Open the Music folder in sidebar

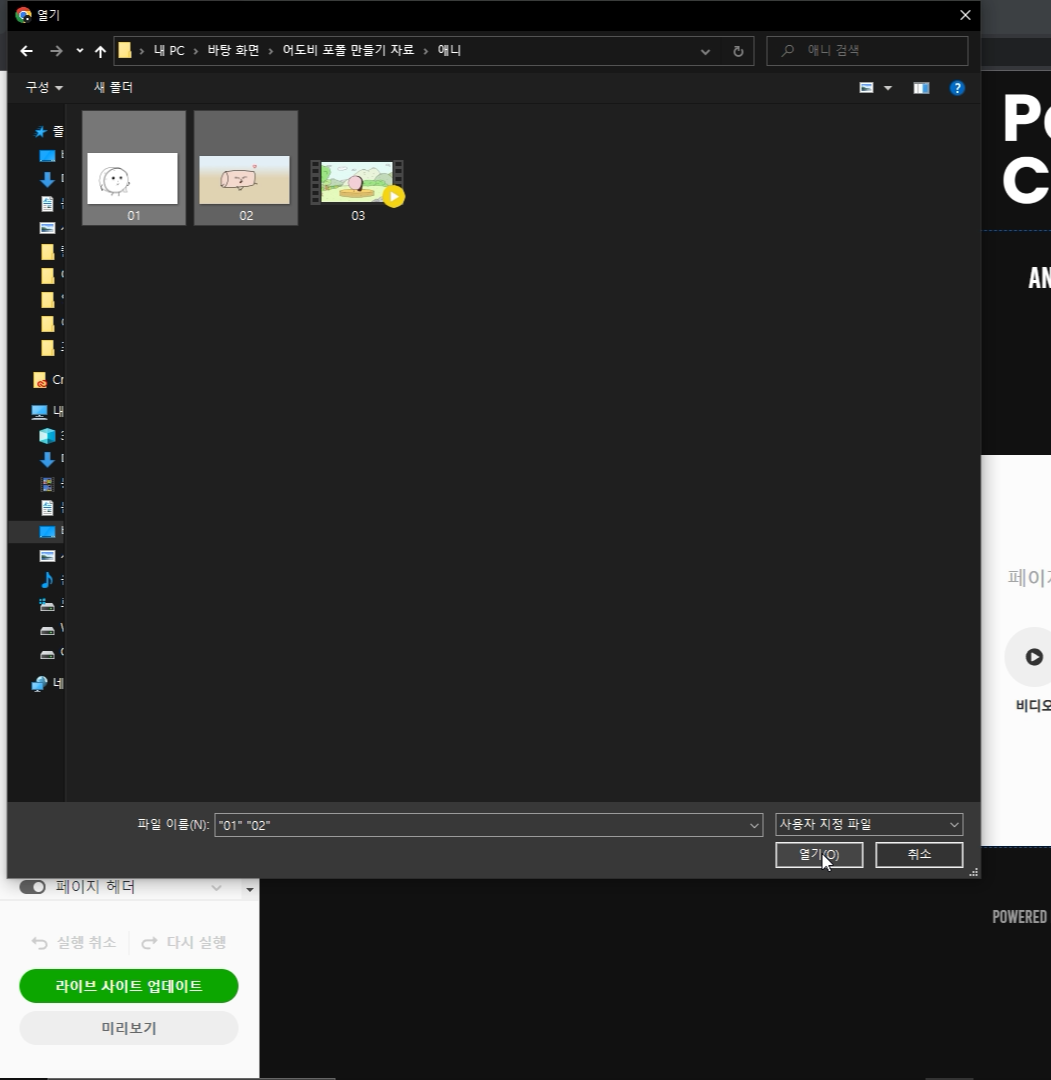[x=47, y=580]
